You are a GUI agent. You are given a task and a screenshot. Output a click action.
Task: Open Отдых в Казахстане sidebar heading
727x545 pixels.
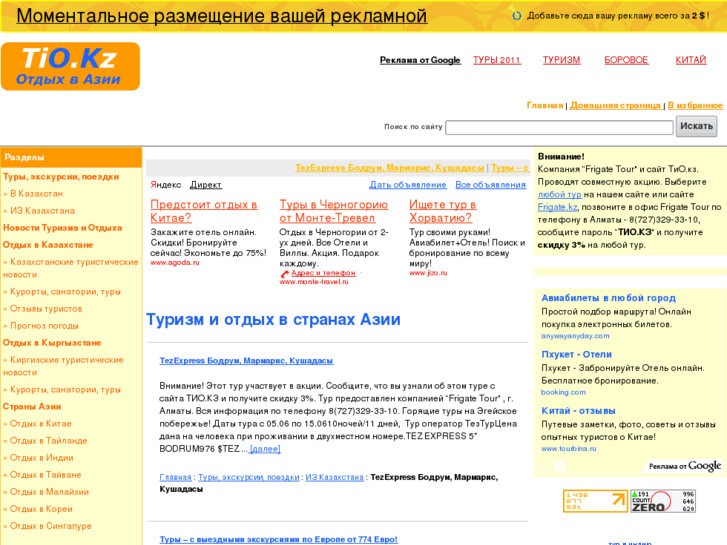click(48, 245)
